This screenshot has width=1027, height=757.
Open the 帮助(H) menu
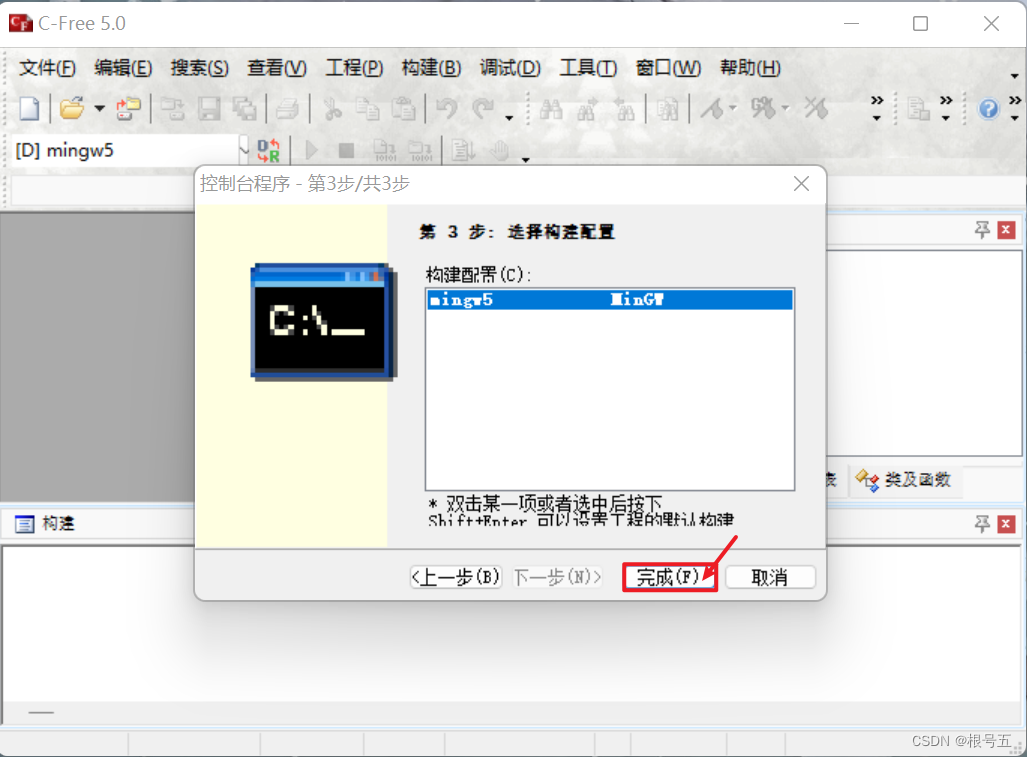pyautogui.click(x=751, y=67)
